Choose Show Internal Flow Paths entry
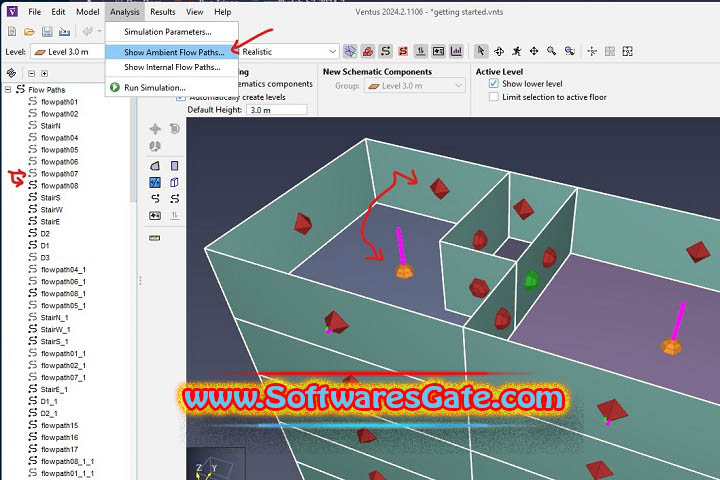The height and width of the screenshot is (480, 720). tap(172, 67)
